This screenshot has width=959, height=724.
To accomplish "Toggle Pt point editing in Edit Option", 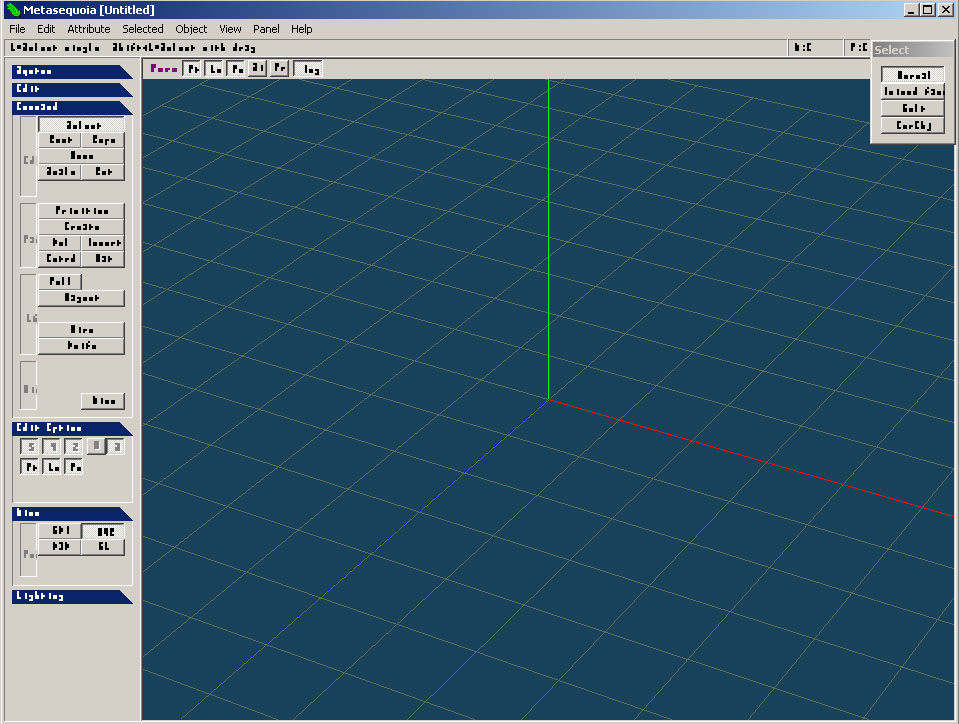I will point(31,467).
